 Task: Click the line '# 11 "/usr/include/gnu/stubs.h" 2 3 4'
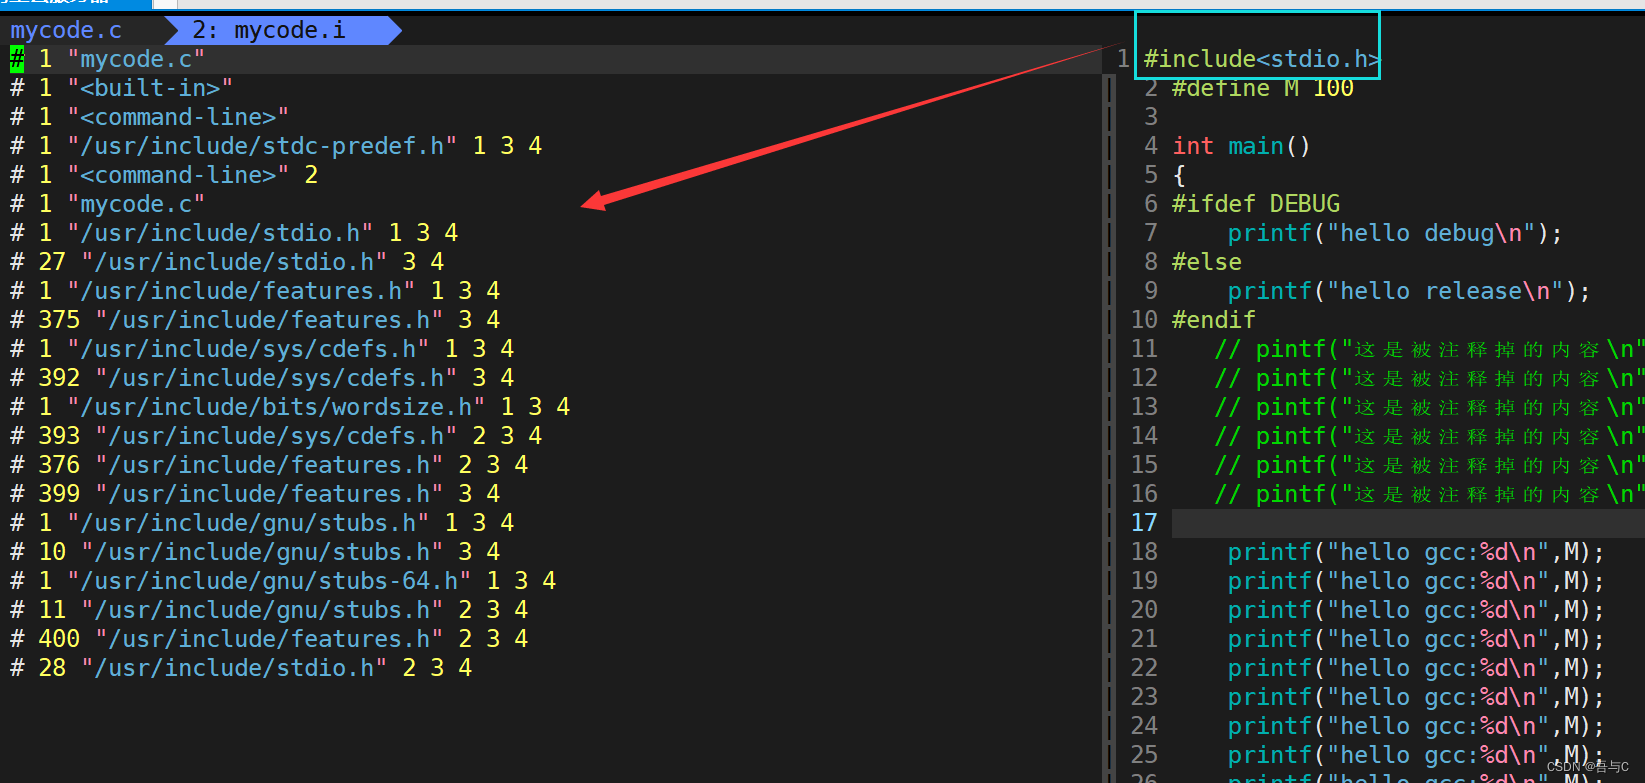pyautogui.click(x=269, y=610)
